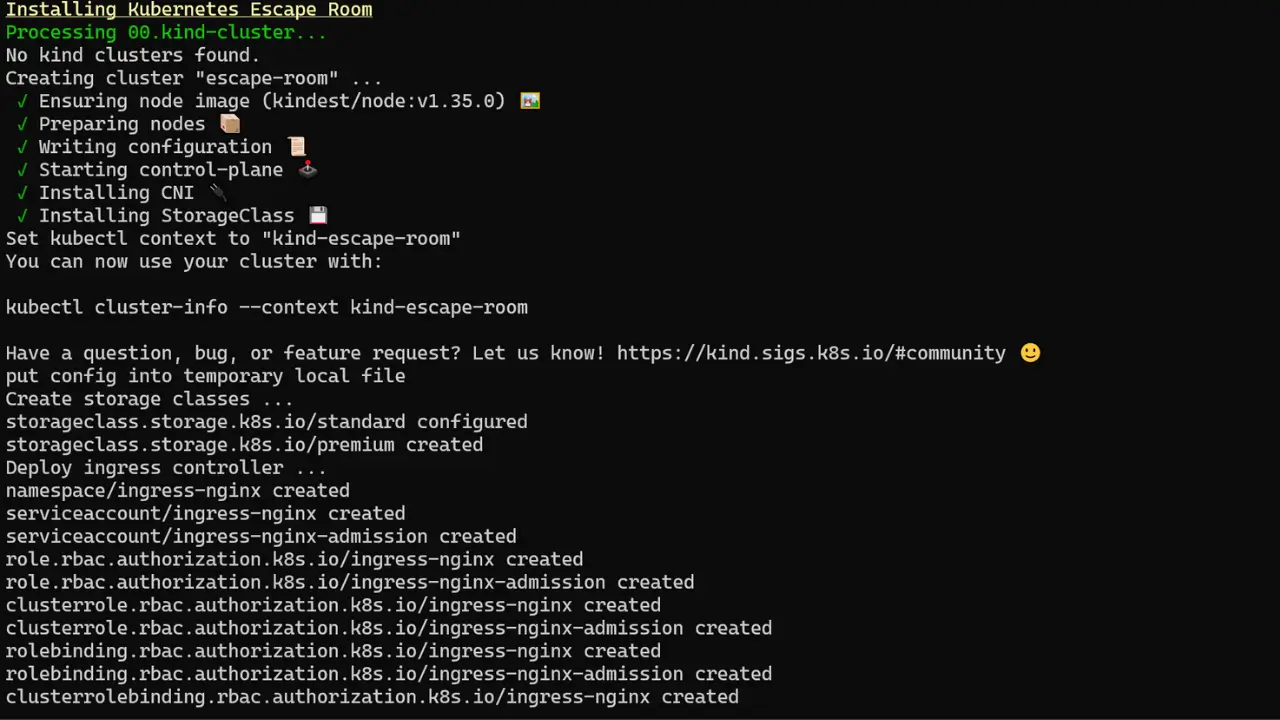Click the "Installing Kubernetes Escape Room" heading
This screenshot has width=1280, height=720.
pyautogui.click(x=189, y=10)
